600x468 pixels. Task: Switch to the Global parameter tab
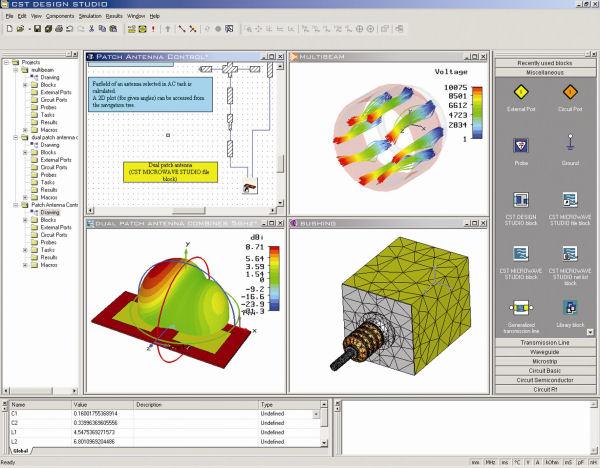click(x=19, y=452)
